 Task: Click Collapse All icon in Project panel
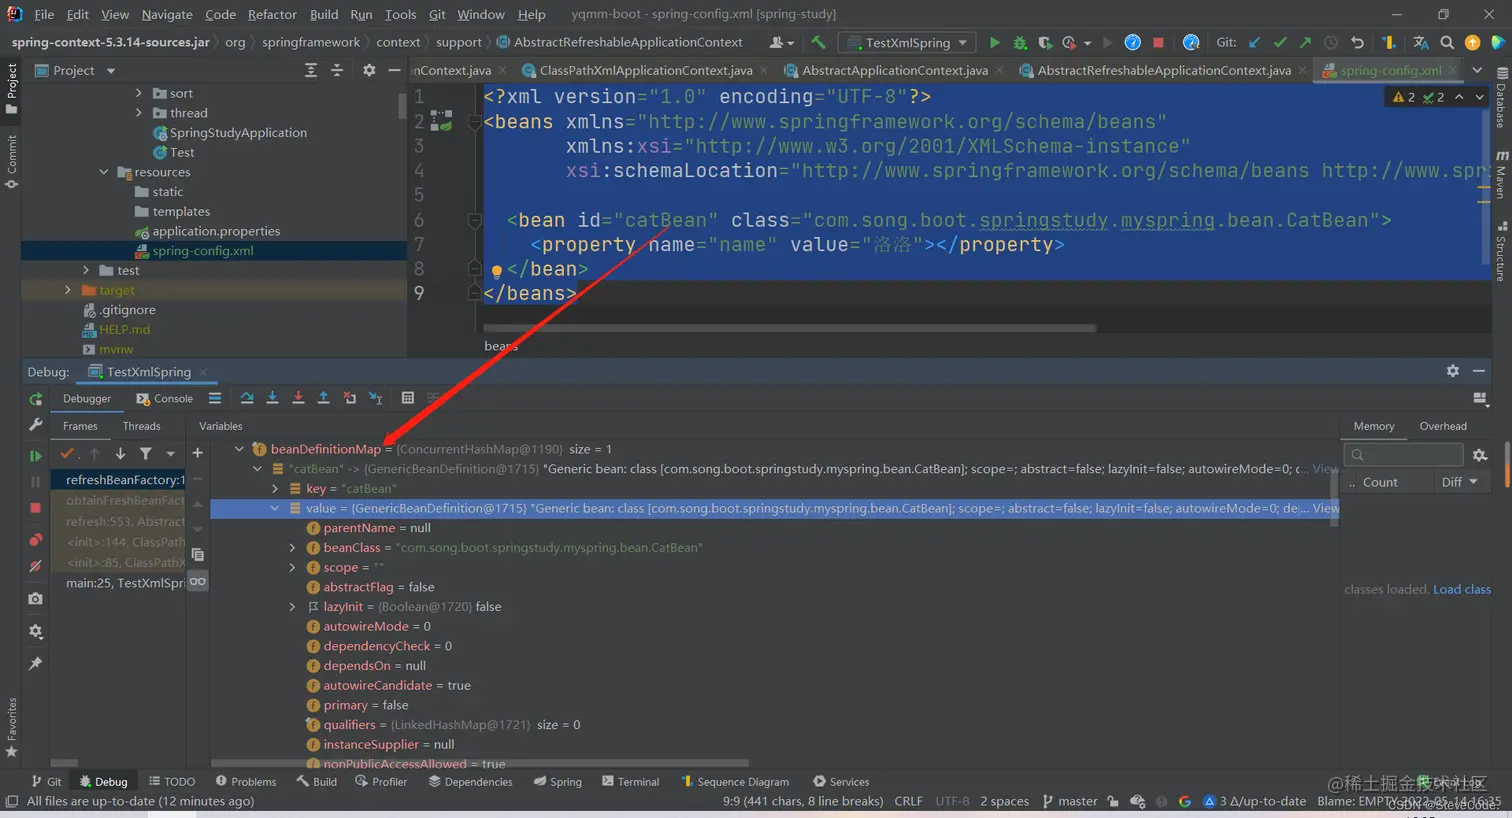(x=337, y=70)
